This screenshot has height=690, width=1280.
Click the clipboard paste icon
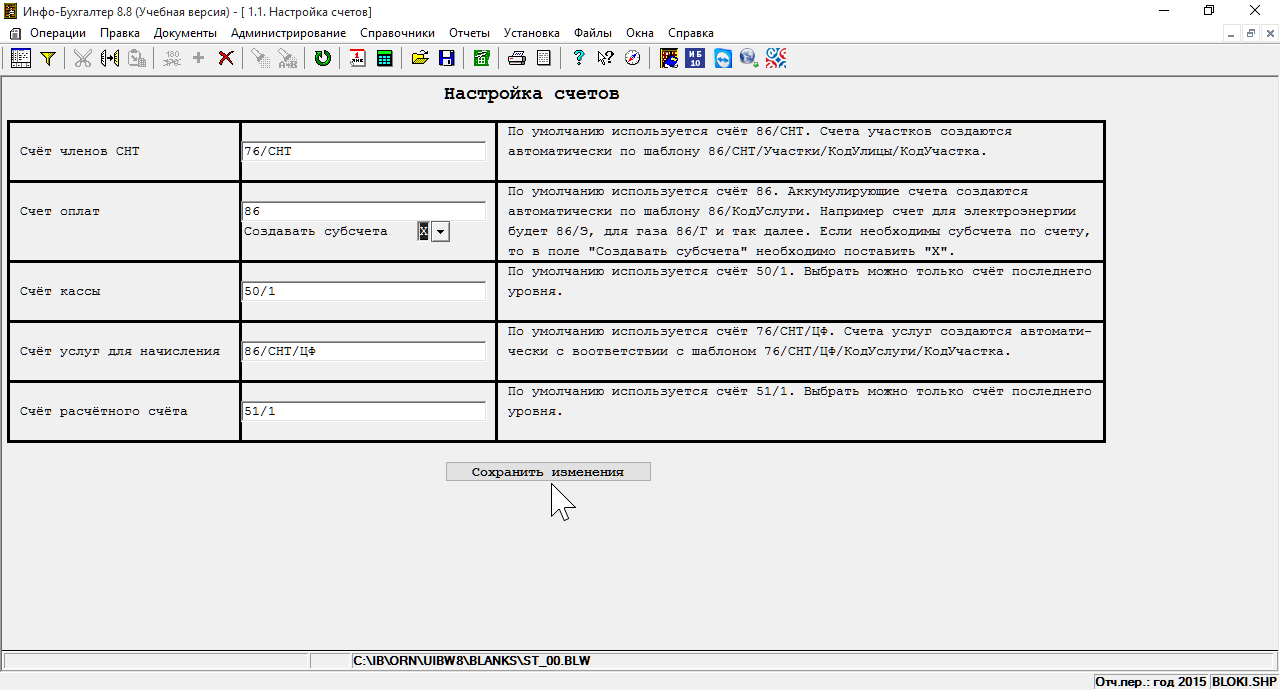pos(137,58)
